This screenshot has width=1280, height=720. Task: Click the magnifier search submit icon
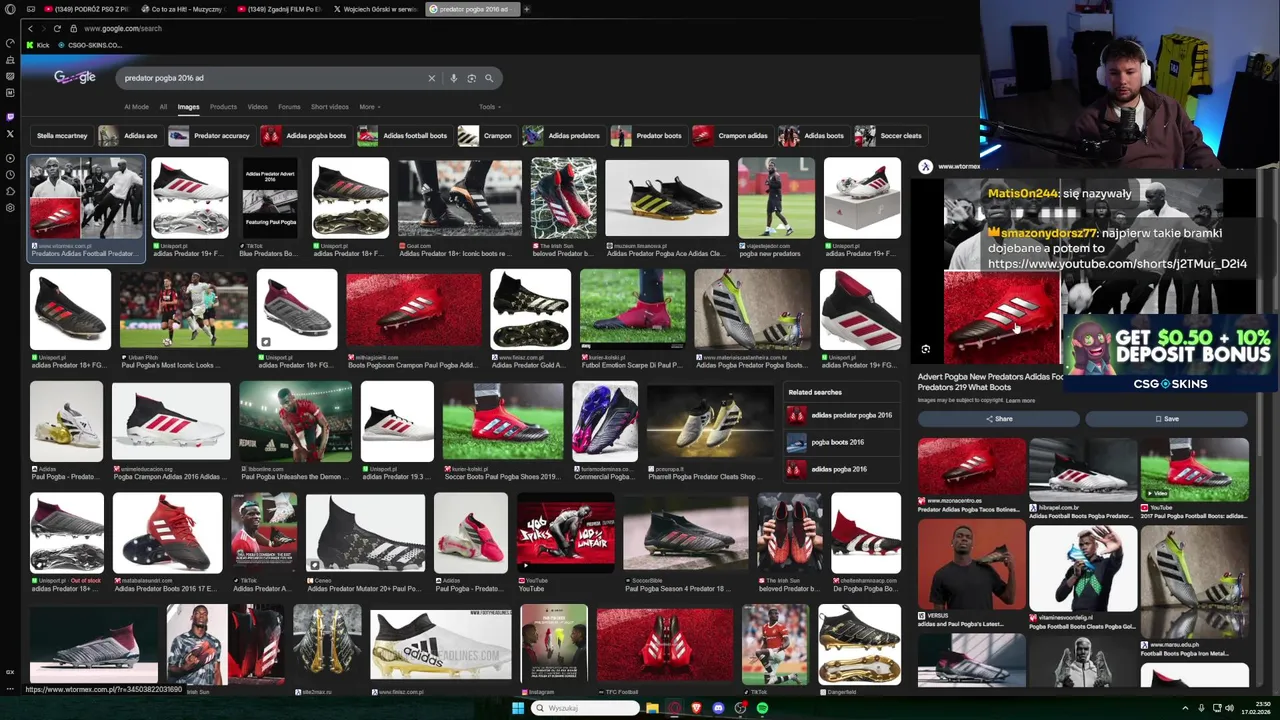(489, 78)
